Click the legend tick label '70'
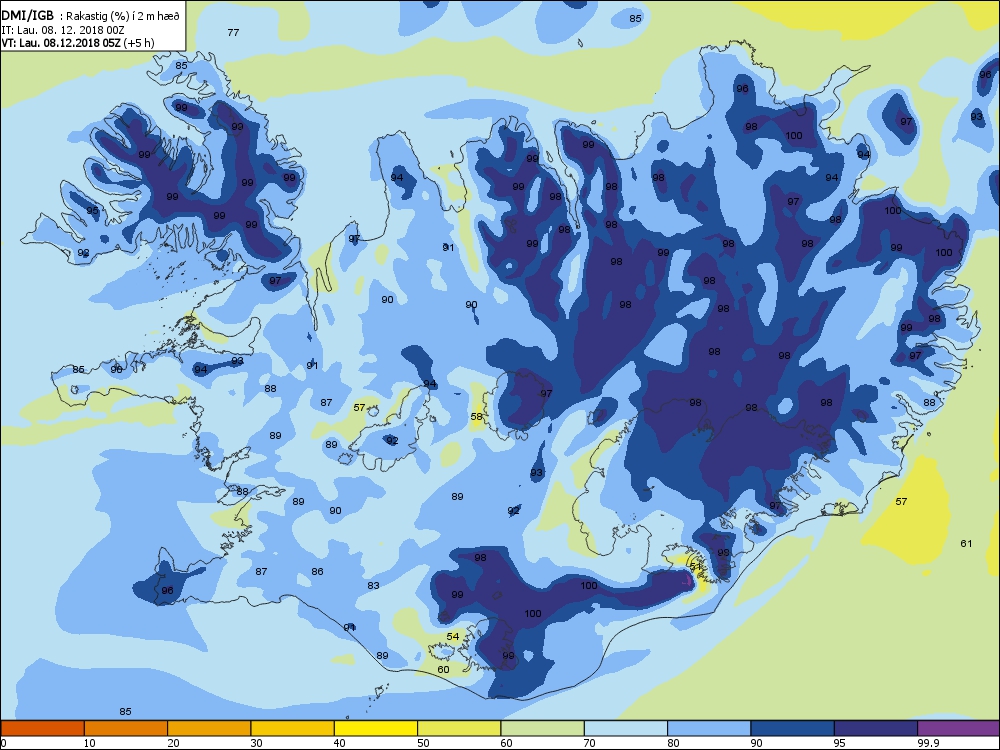Image resolution: width=1000 pixels, height=750 pixels. coord(589,743)
